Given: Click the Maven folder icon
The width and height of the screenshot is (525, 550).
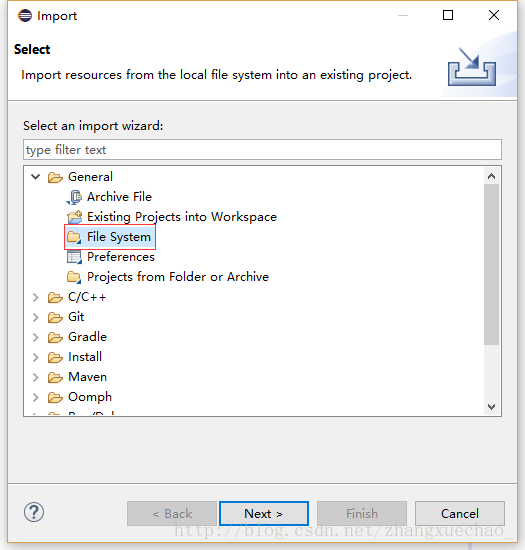Looking at the screenshot, I should click(x=55, y=377).
